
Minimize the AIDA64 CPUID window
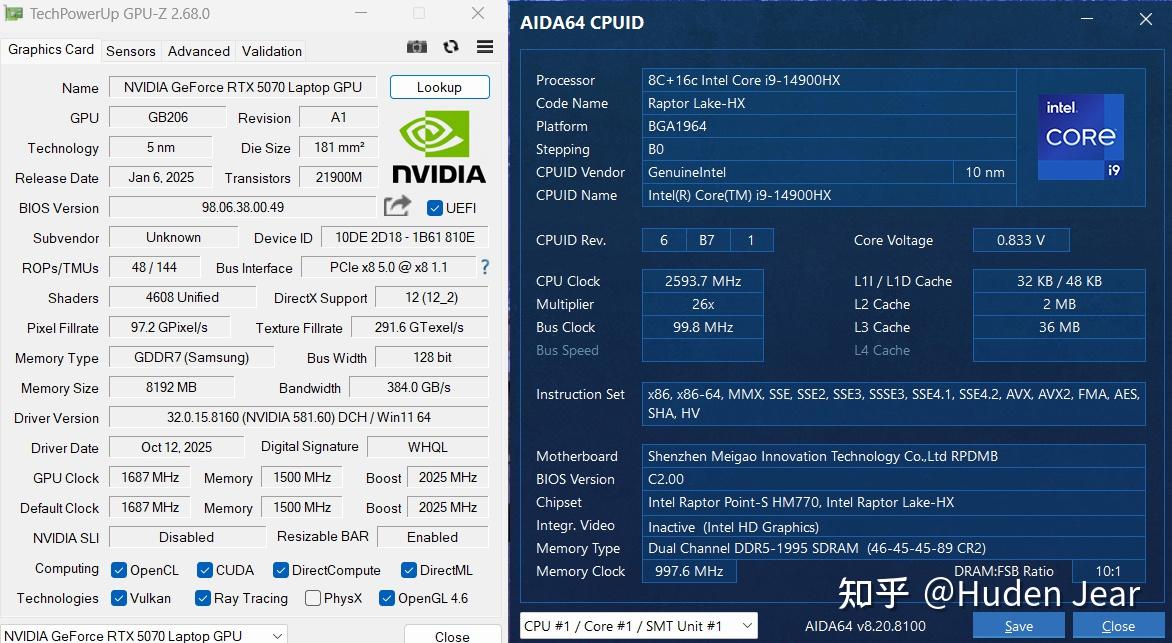tap(1087, 19)
